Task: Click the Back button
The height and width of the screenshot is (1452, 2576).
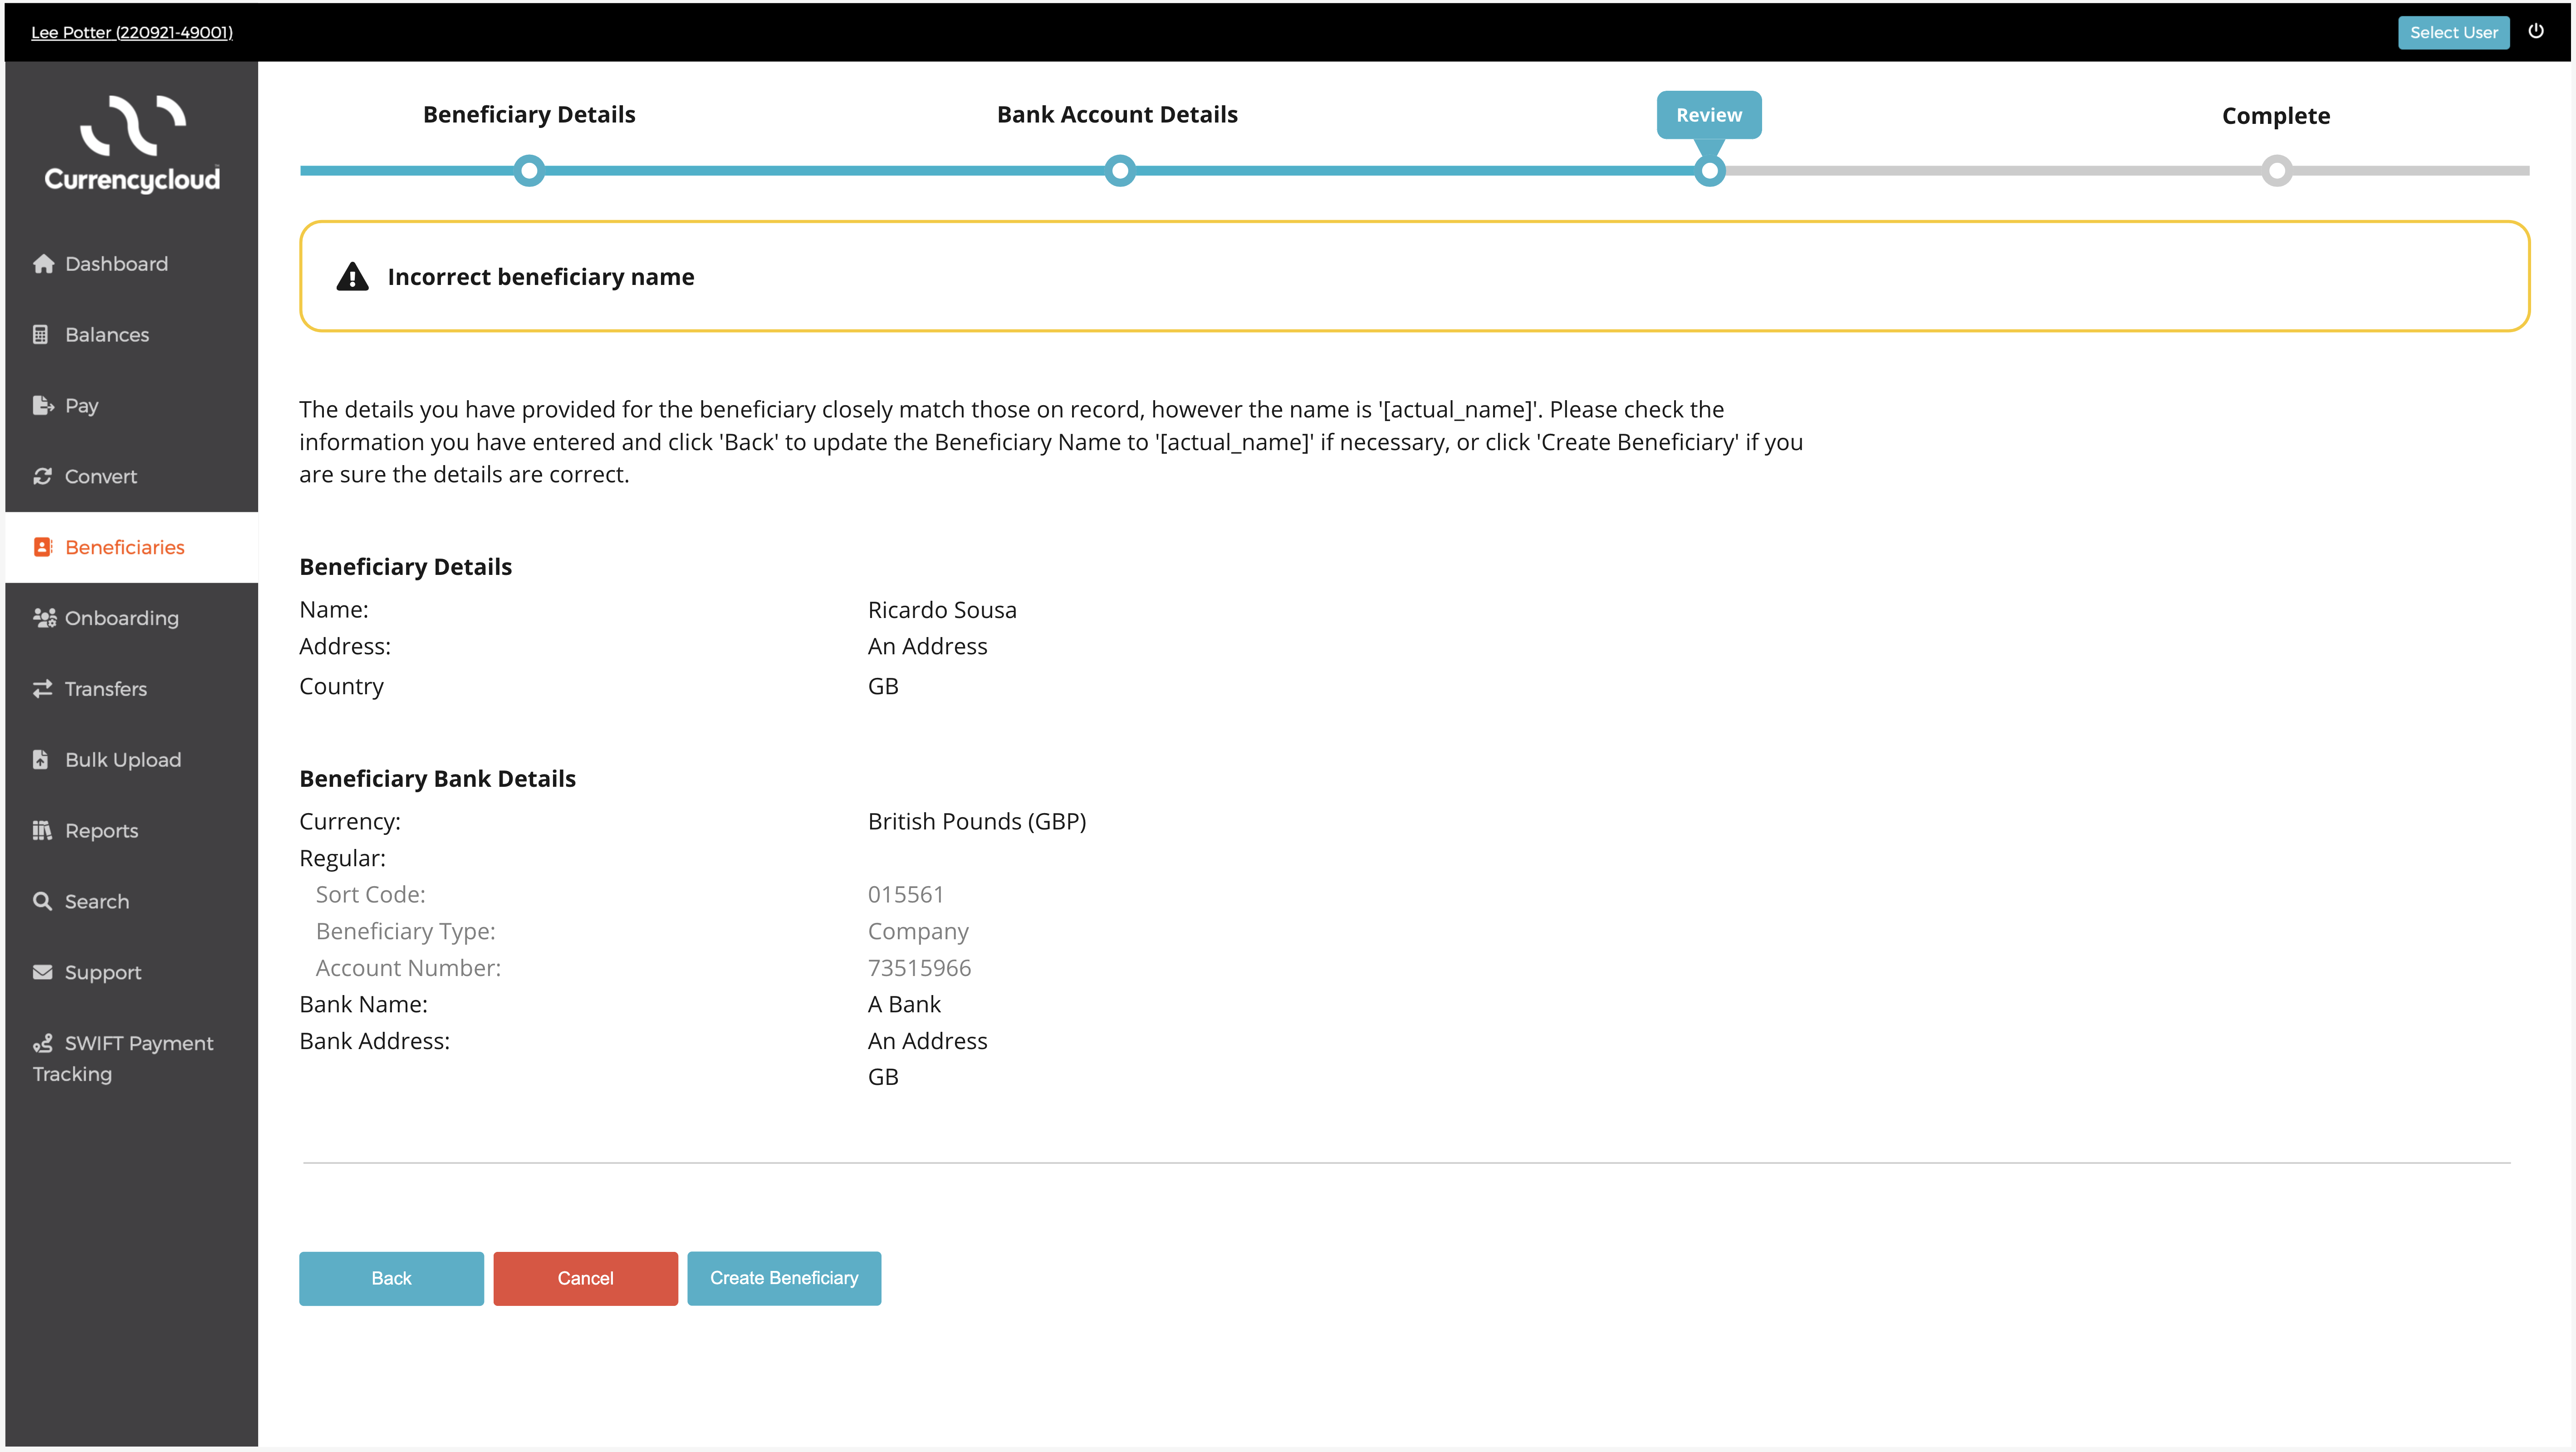Action: click(391, 1278)
